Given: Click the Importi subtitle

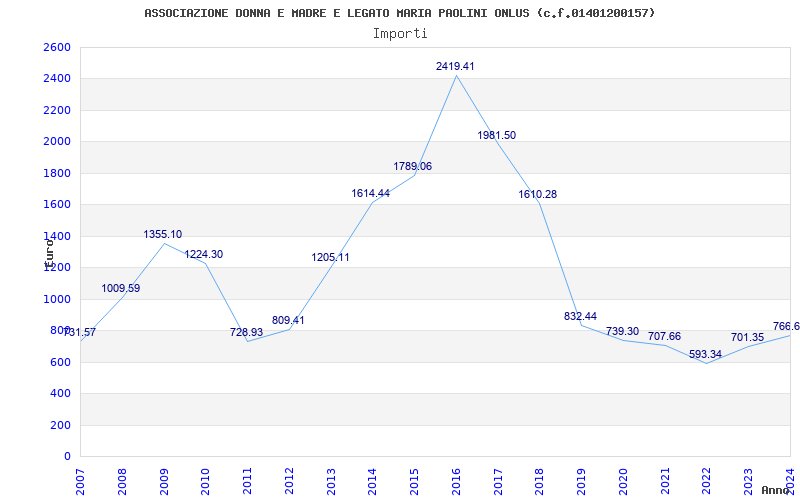Looking at the screenshot, I should tap(400, 34).
